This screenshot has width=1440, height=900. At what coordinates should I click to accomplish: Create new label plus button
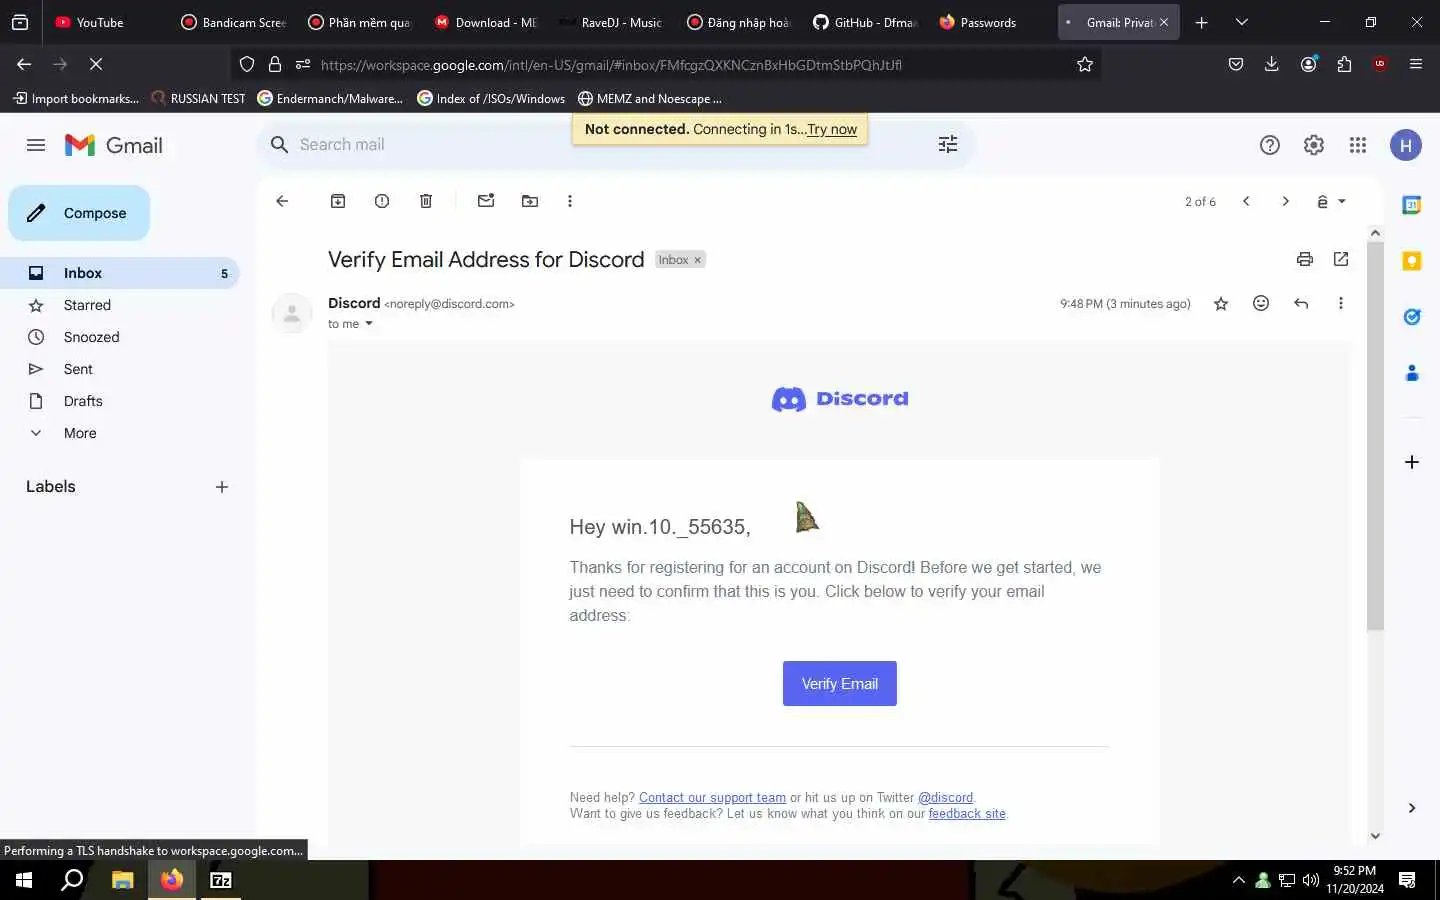222,487
